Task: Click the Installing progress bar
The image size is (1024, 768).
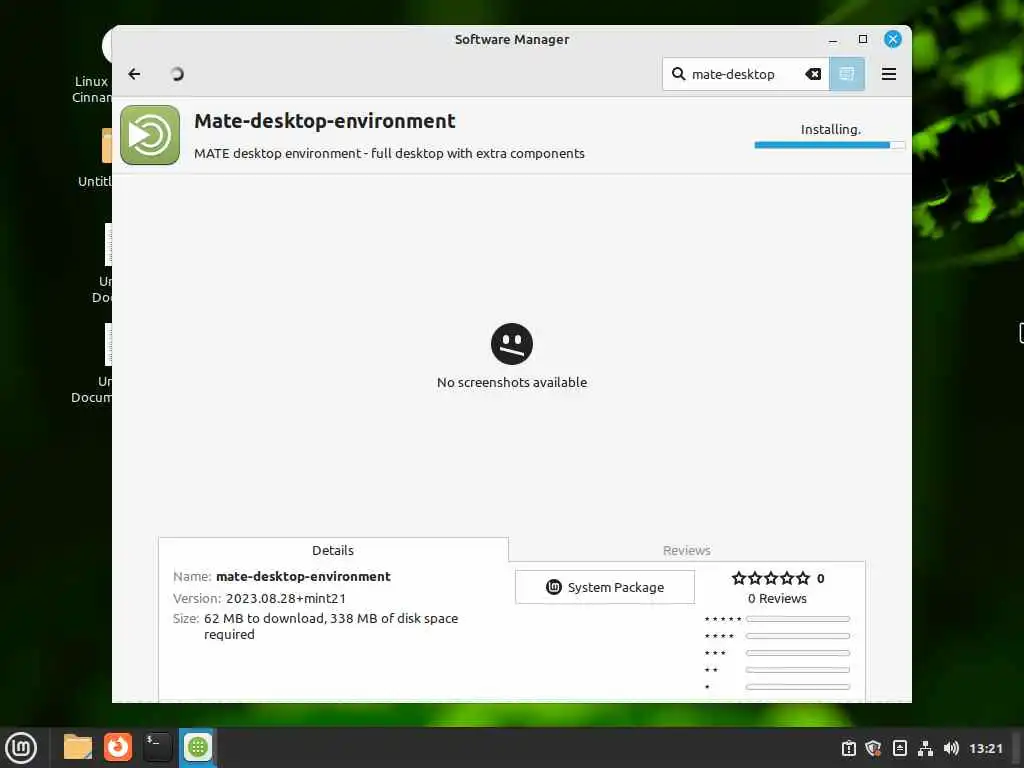Action: click(x=829, y=145)
